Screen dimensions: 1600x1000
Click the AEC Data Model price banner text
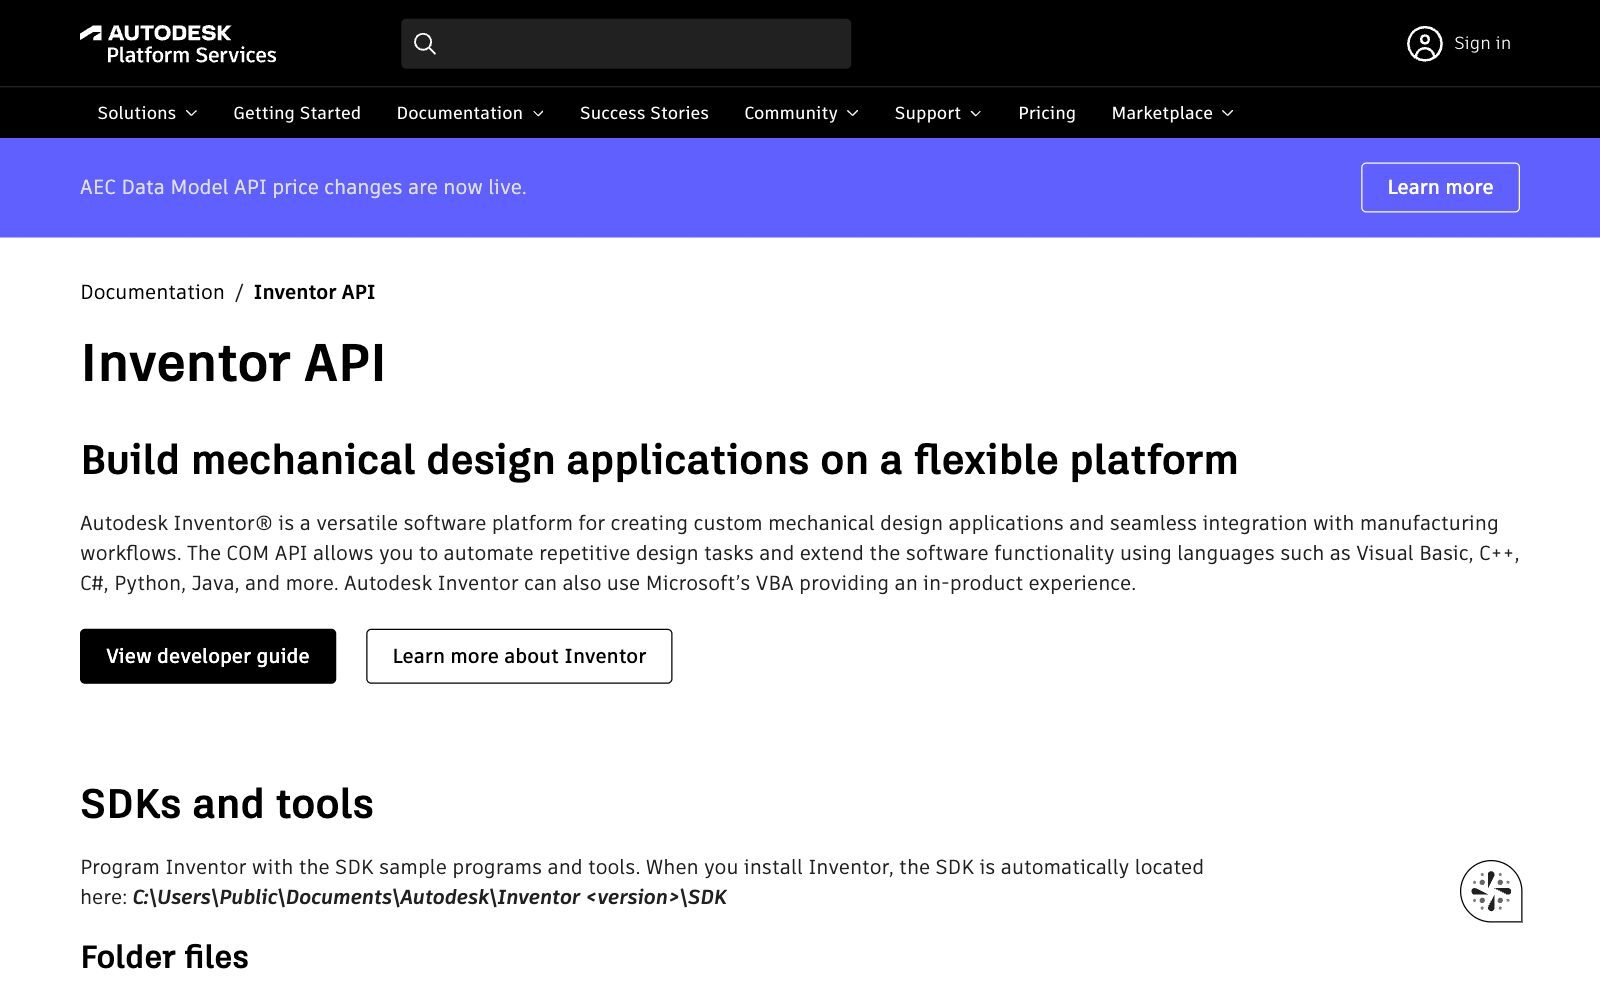303,187
